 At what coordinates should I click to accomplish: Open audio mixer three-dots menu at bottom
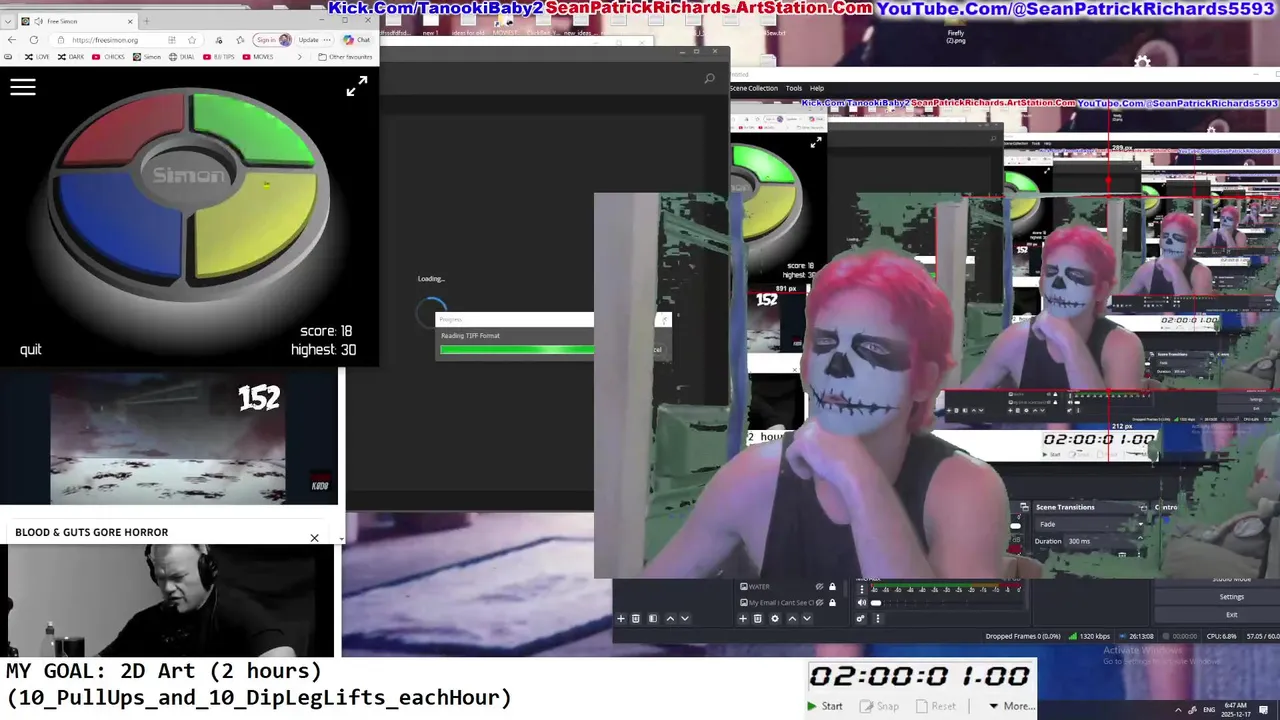(x=878, y=618)
